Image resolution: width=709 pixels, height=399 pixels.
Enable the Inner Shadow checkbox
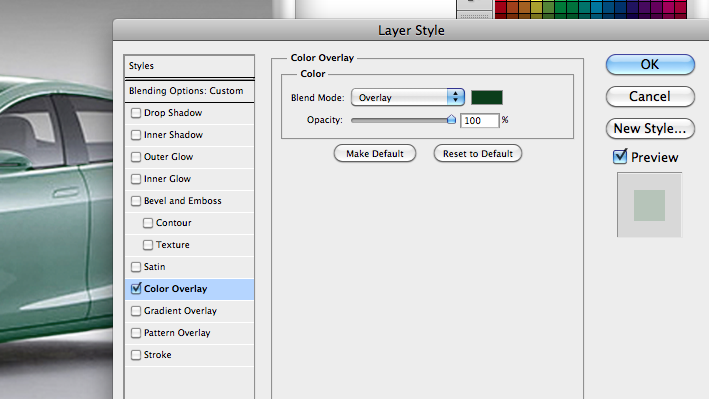pos(136,135)
